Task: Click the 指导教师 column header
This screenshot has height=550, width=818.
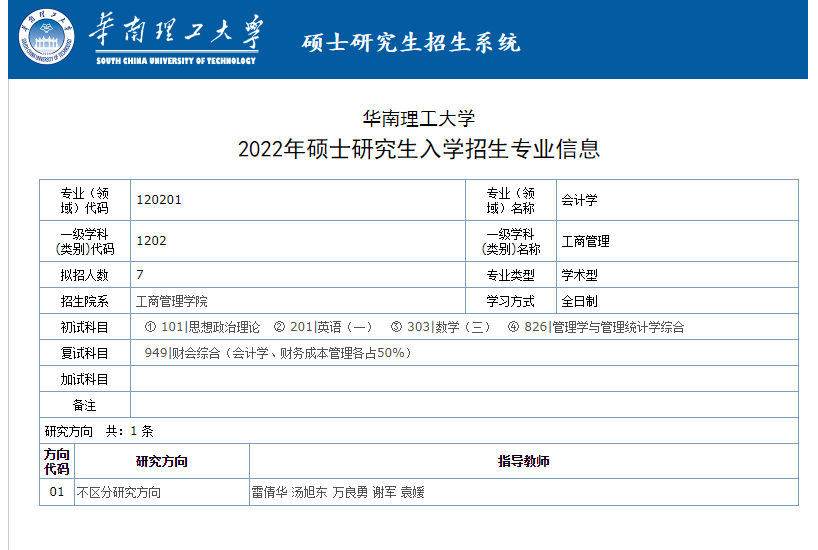Action: [524, 461]
